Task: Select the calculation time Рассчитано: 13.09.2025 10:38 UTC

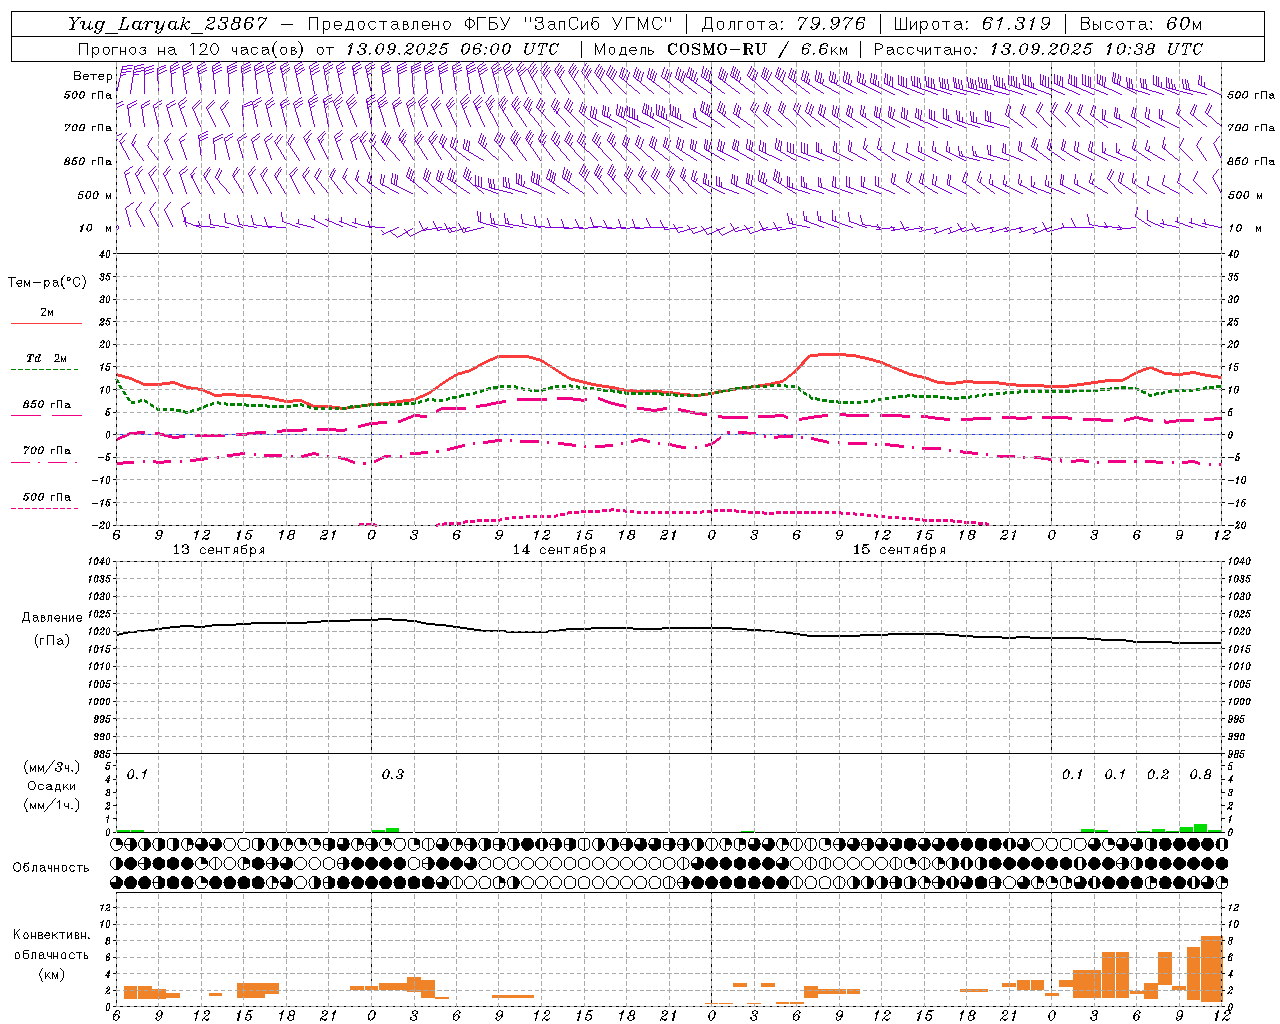Action: 1038,49
